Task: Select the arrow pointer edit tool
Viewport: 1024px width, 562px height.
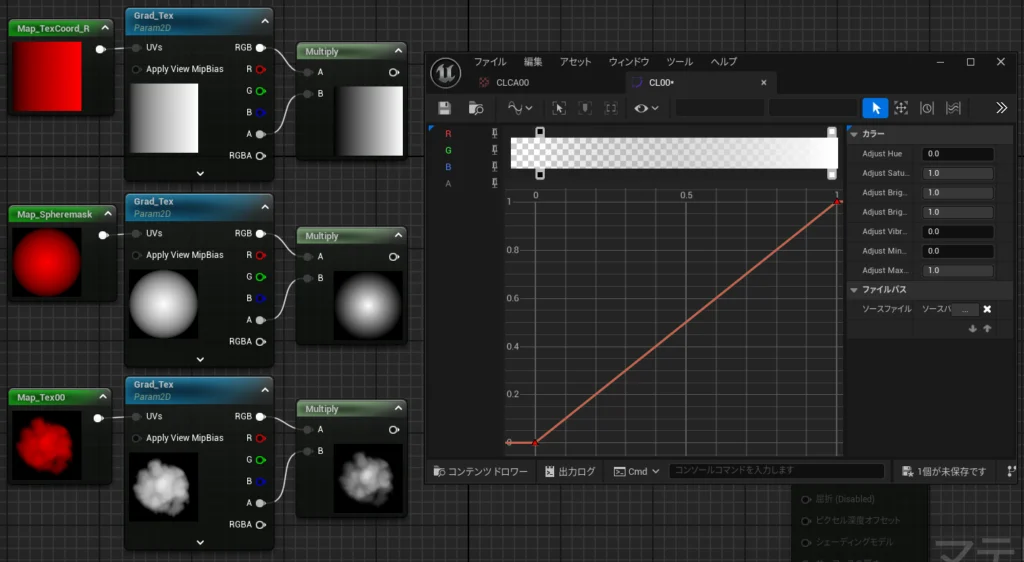Action: 875,108
